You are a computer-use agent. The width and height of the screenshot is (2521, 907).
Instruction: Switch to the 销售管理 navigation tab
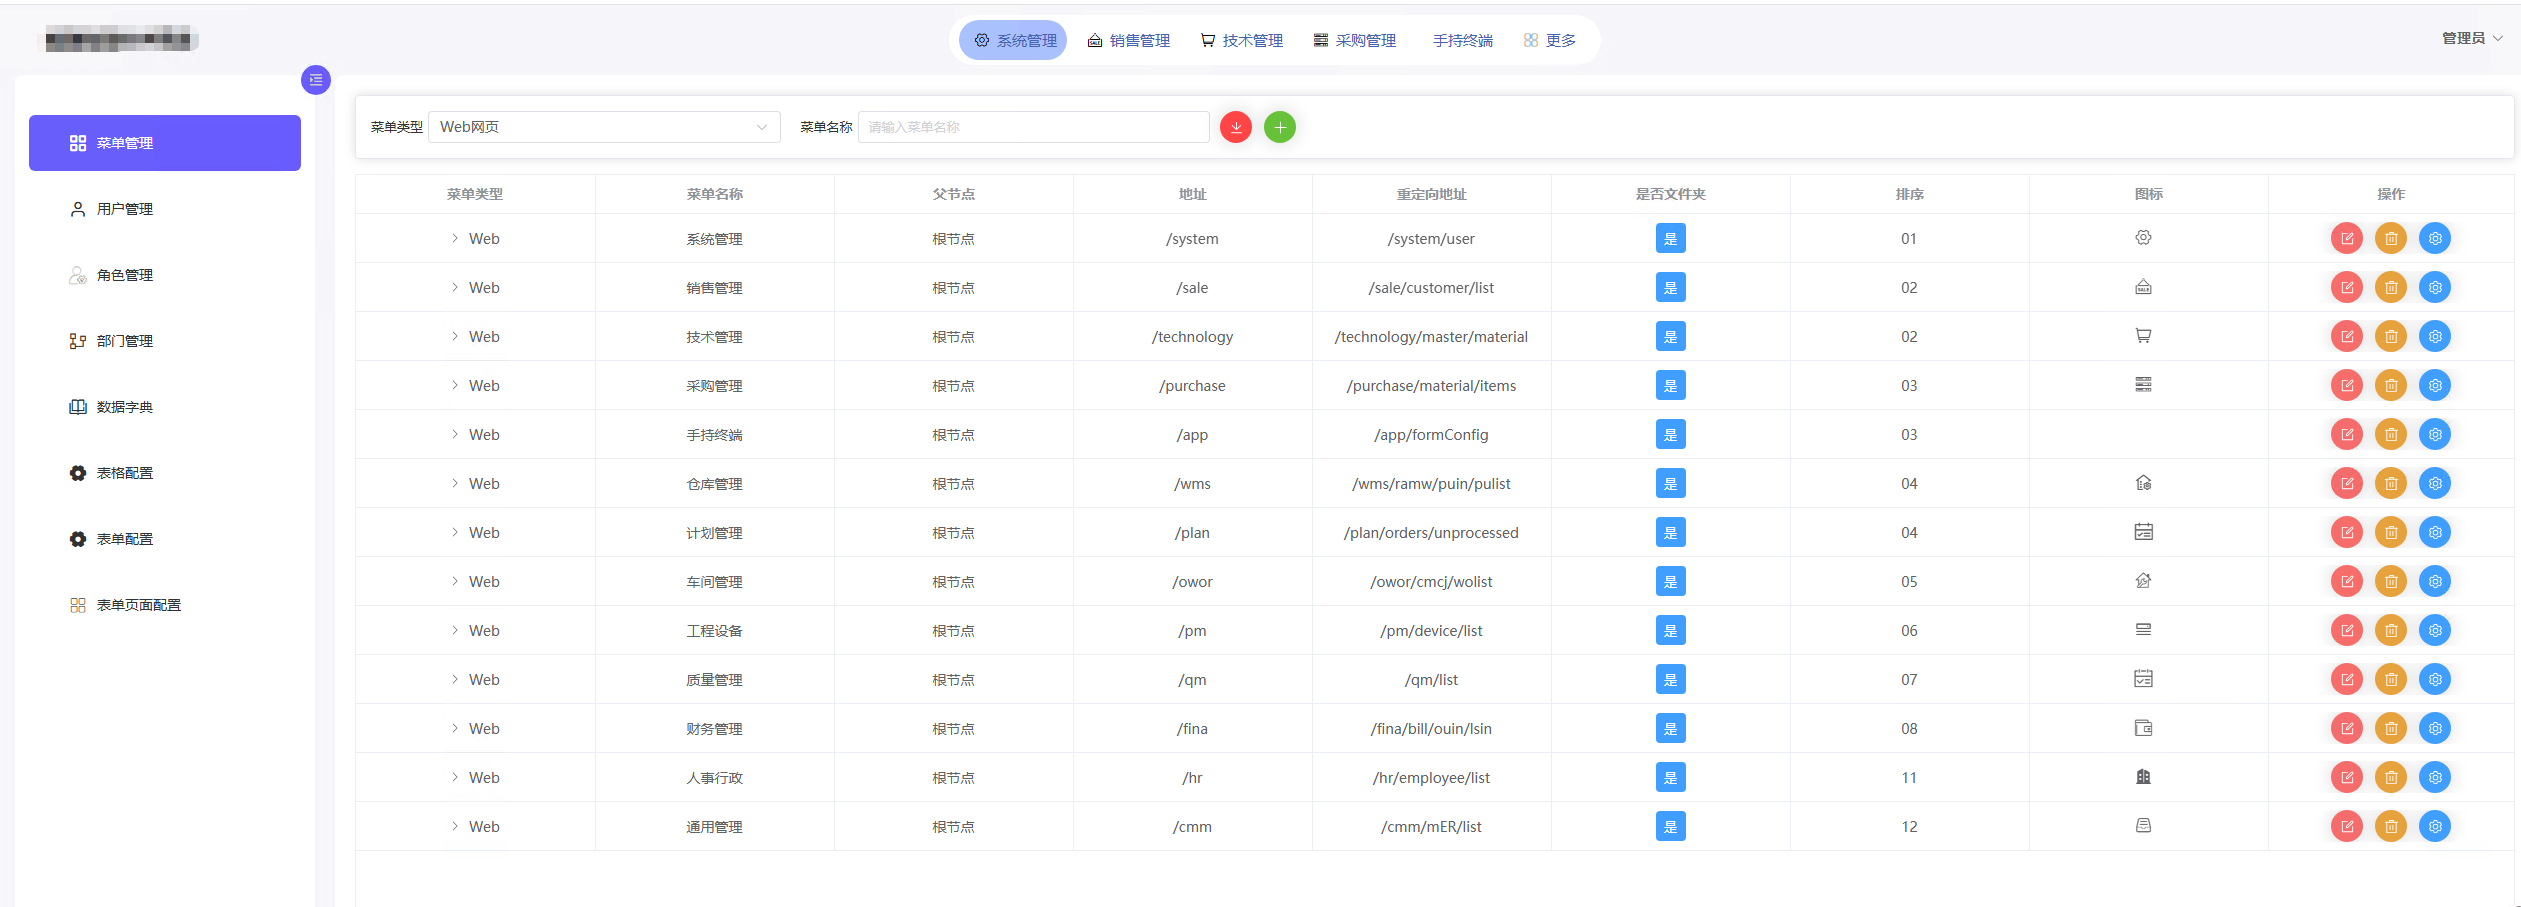click(x=1129, y=40)
